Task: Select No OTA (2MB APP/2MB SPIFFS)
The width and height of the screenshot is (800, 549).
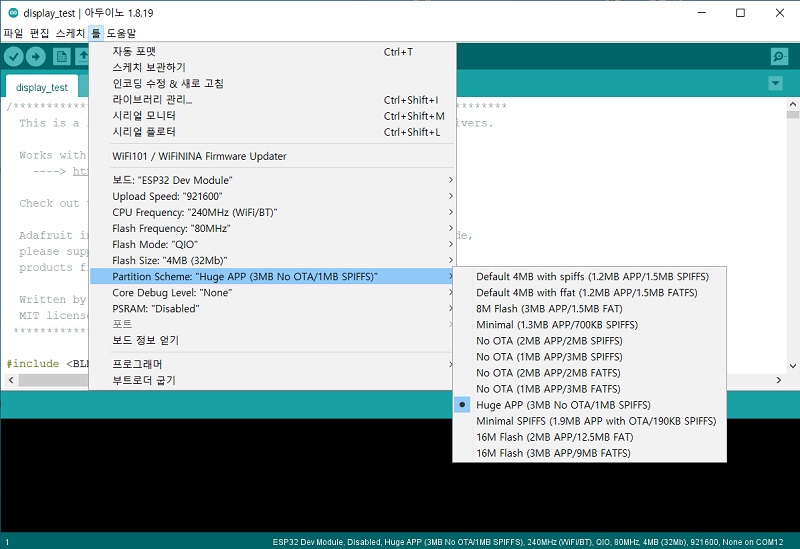Action: pyautogui.click(x=589, y=341)
